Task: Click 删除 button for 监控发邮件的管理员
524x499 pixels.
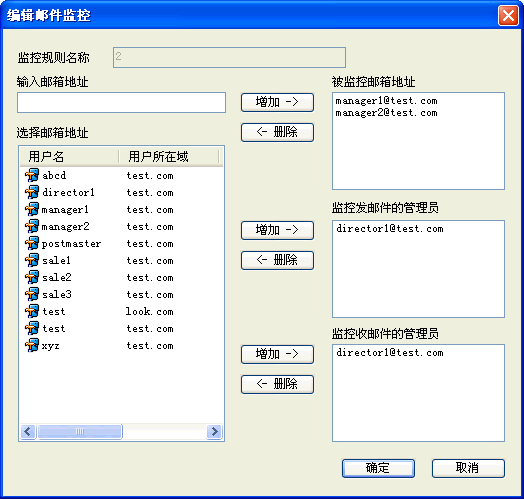Action: (277, 260)
